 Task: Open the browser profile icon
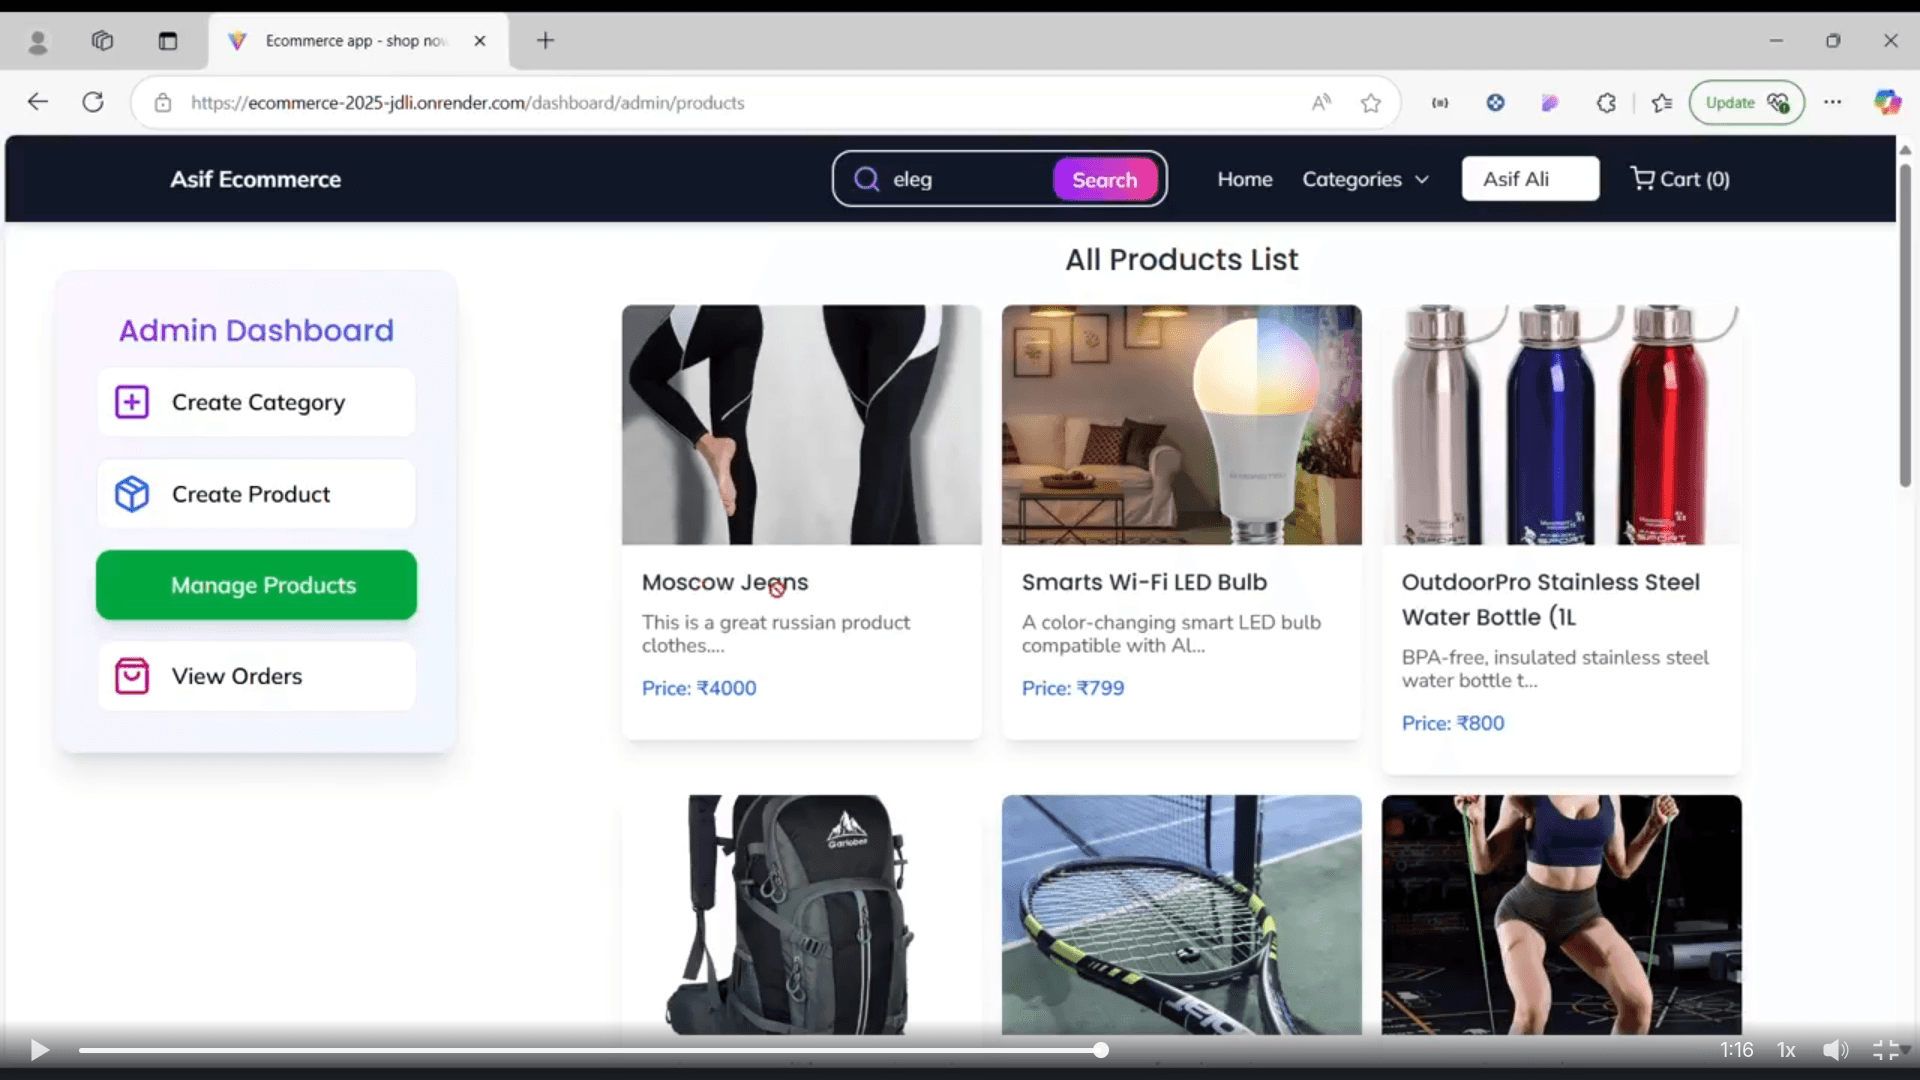click(x=38, y=41)
